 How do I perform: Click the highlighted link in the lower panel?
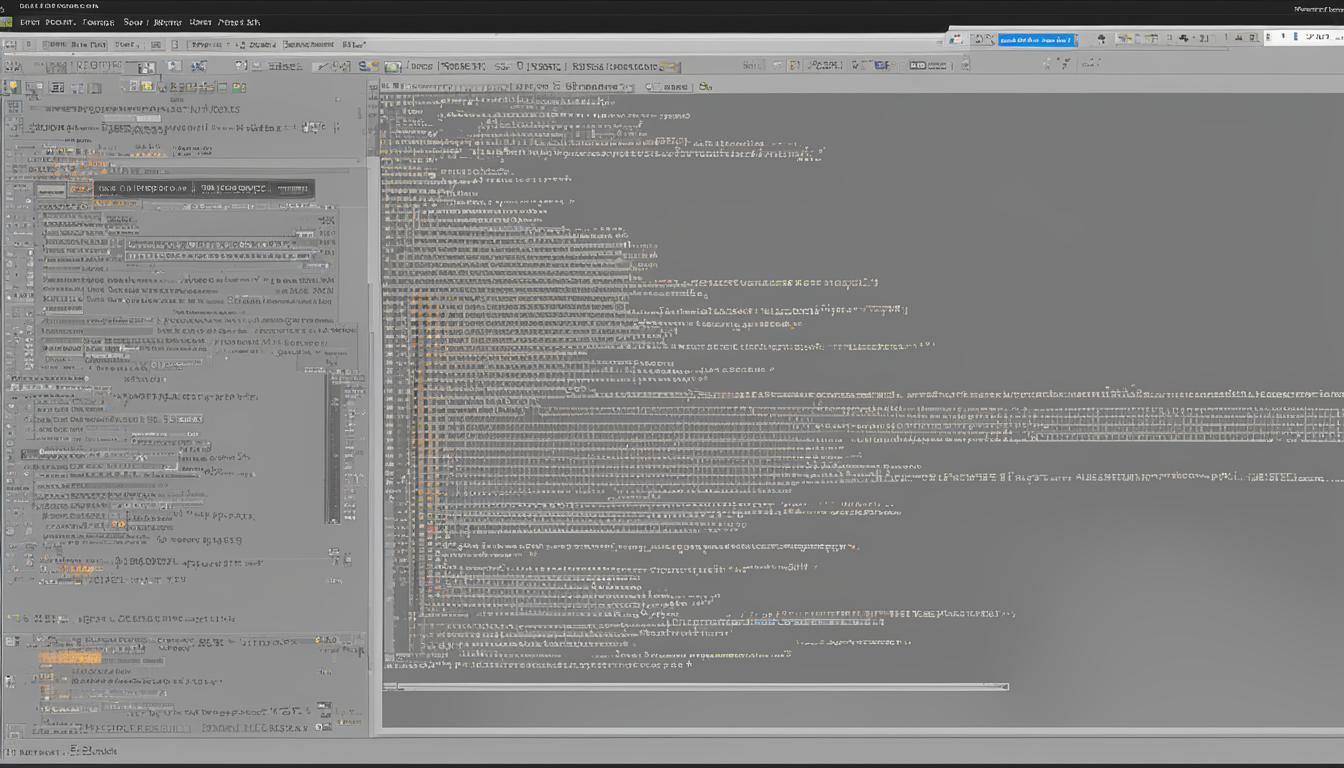point(765,620)
